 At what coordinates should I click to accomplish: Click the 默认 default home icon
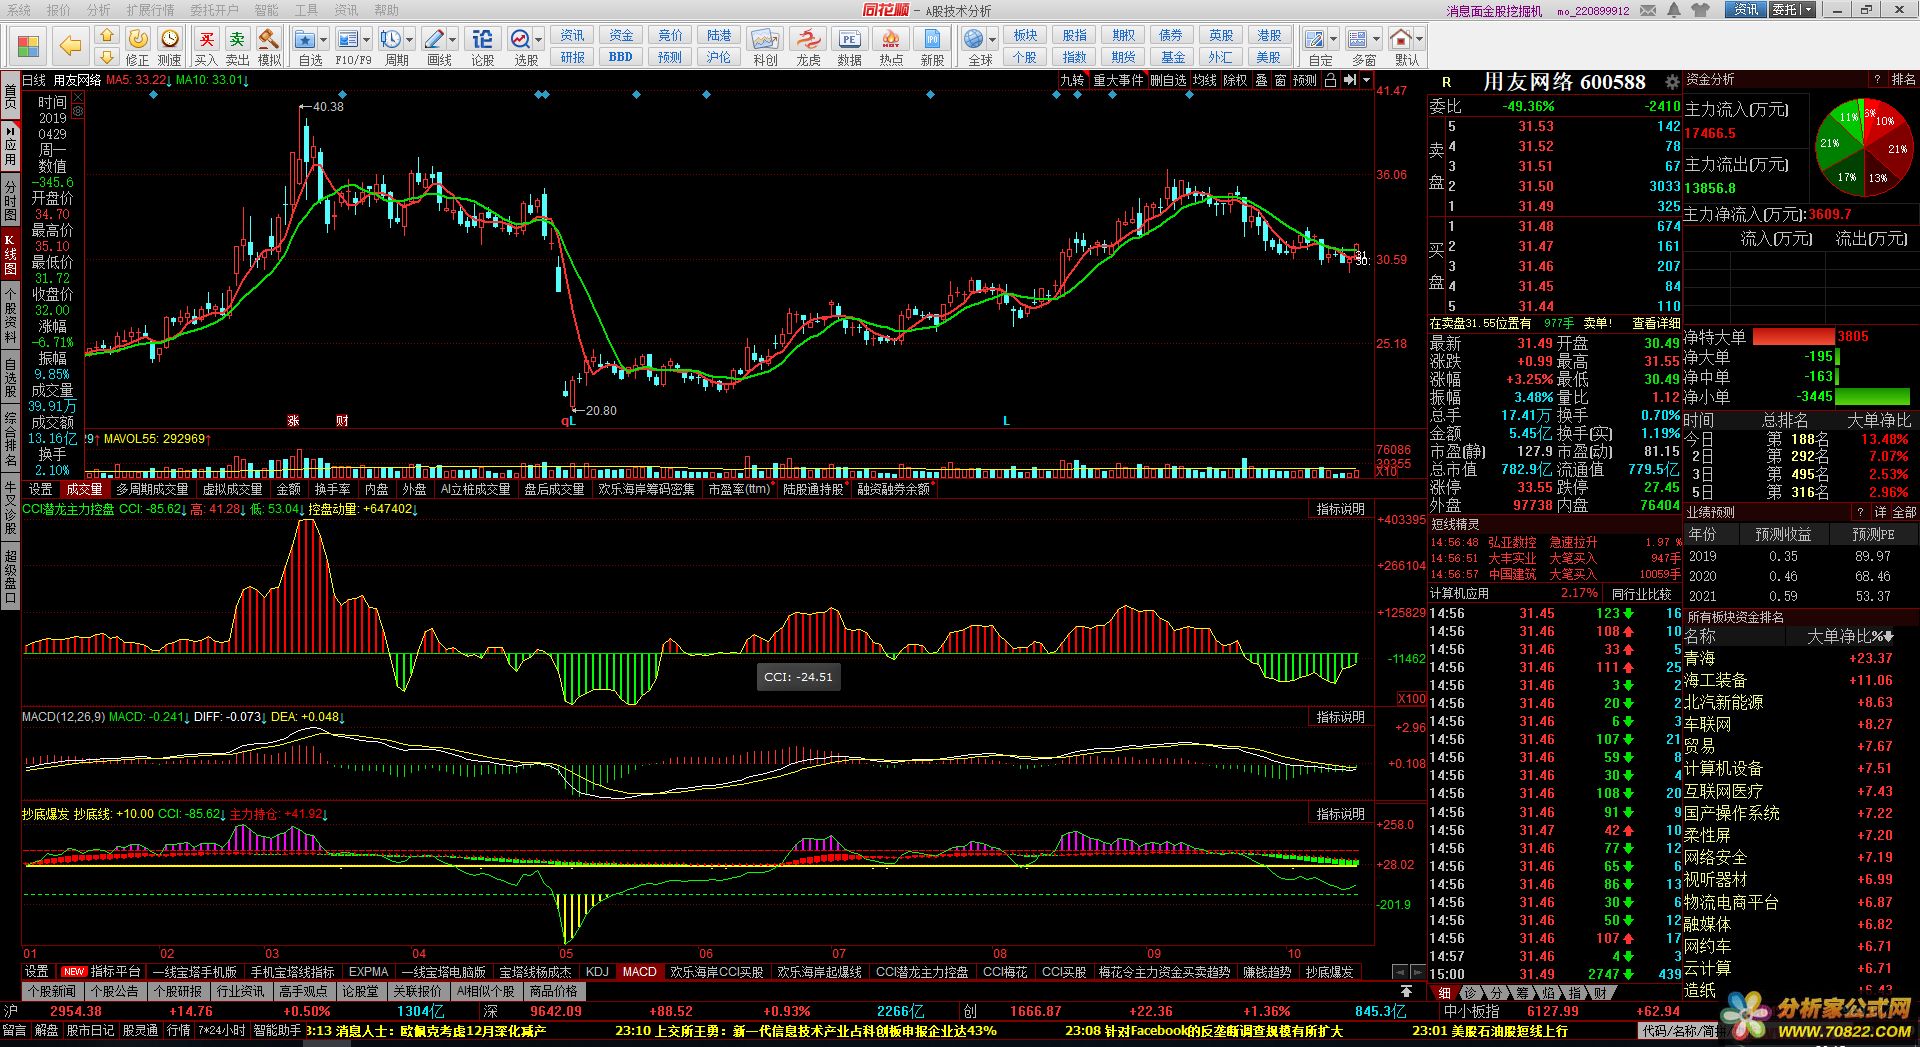pos(1401,39)
